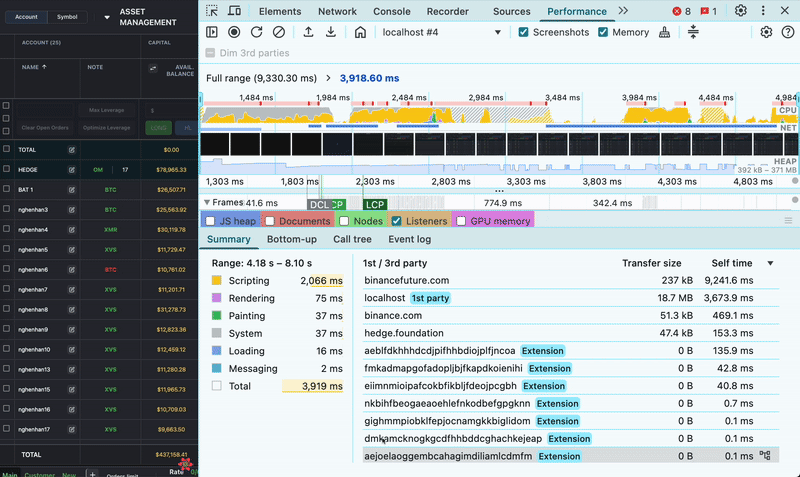Clear the current performance recording
Viewport: 800px width, 477px height.
coord(279,32)
